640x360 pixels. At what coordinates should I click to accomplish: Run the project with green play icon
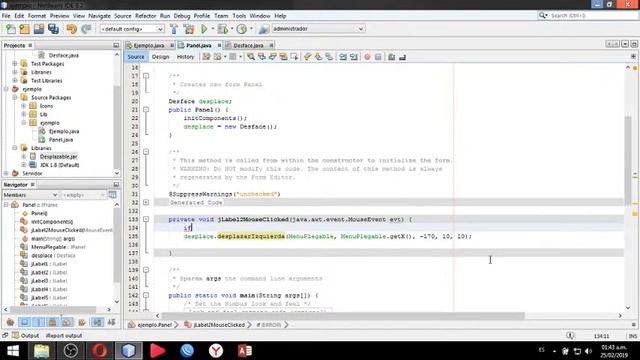click(204, 29)
